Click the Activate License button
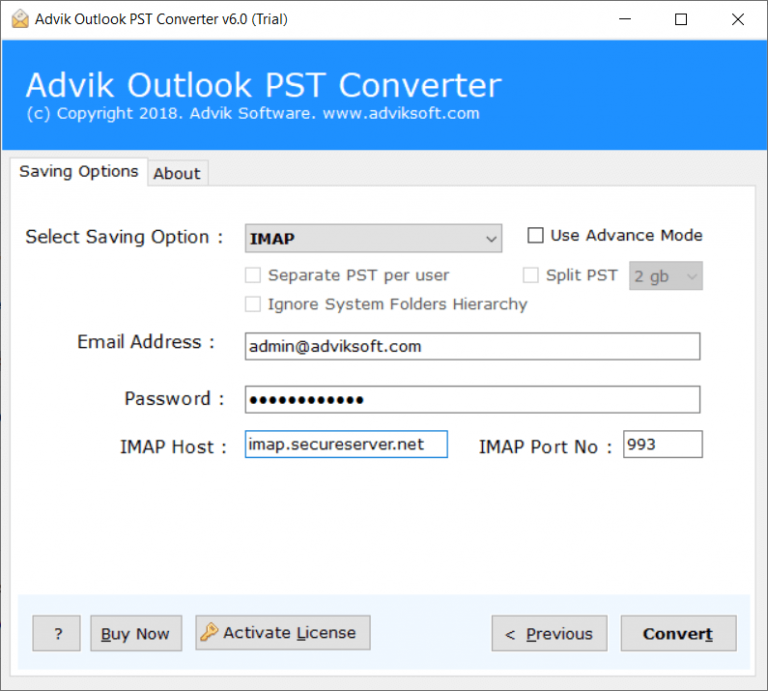The image size is (768, 691). click(283, 633)
